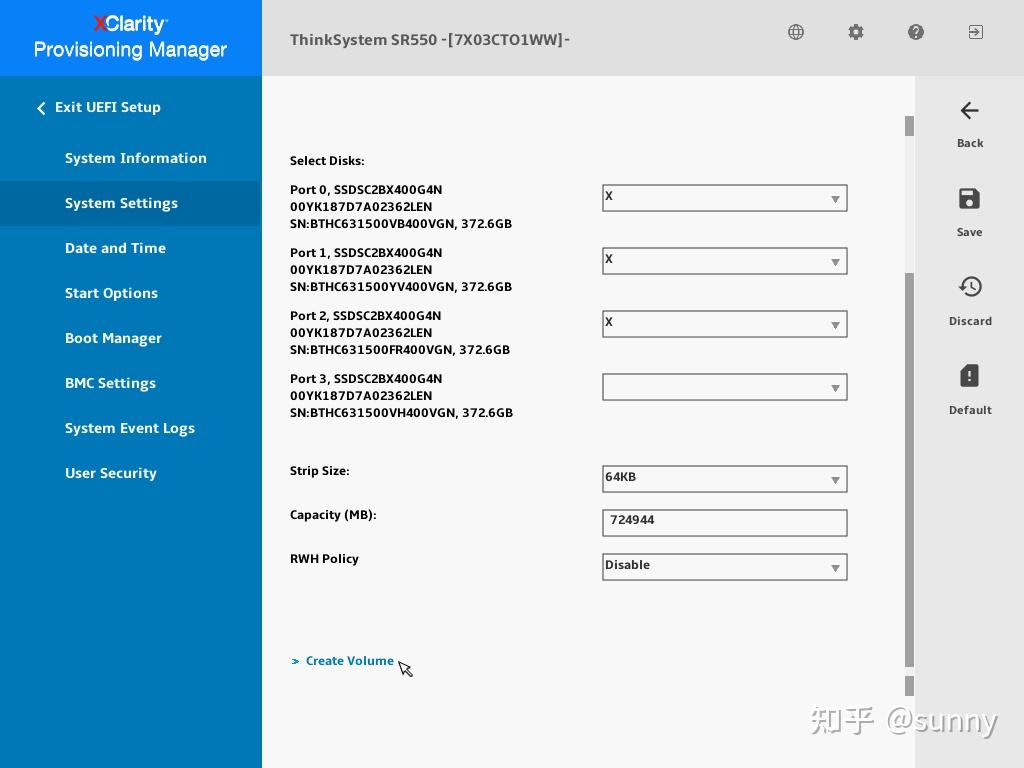Click the exit icon in the top right

[976, 32]
